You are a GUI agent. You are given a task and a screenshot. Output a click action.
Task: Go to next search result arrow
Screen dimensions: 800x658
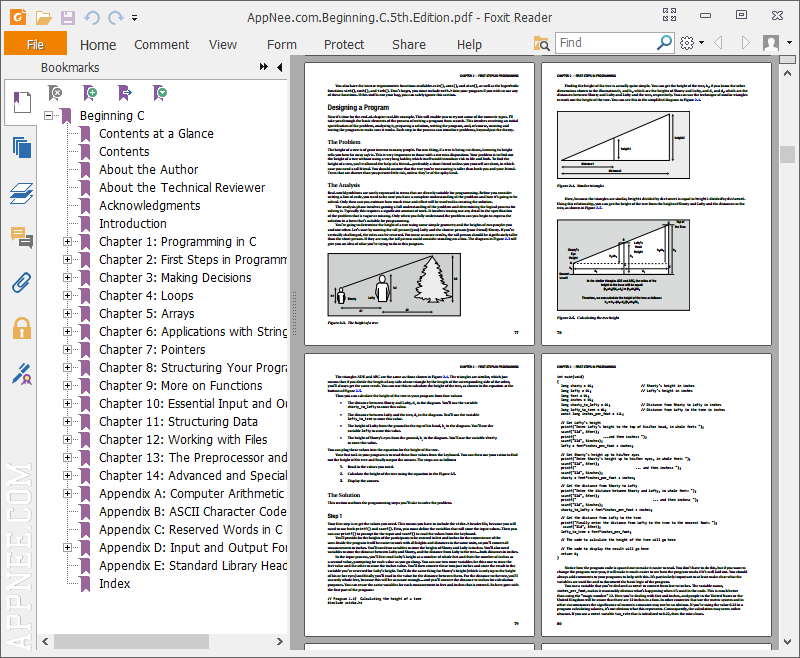[745, 43]
